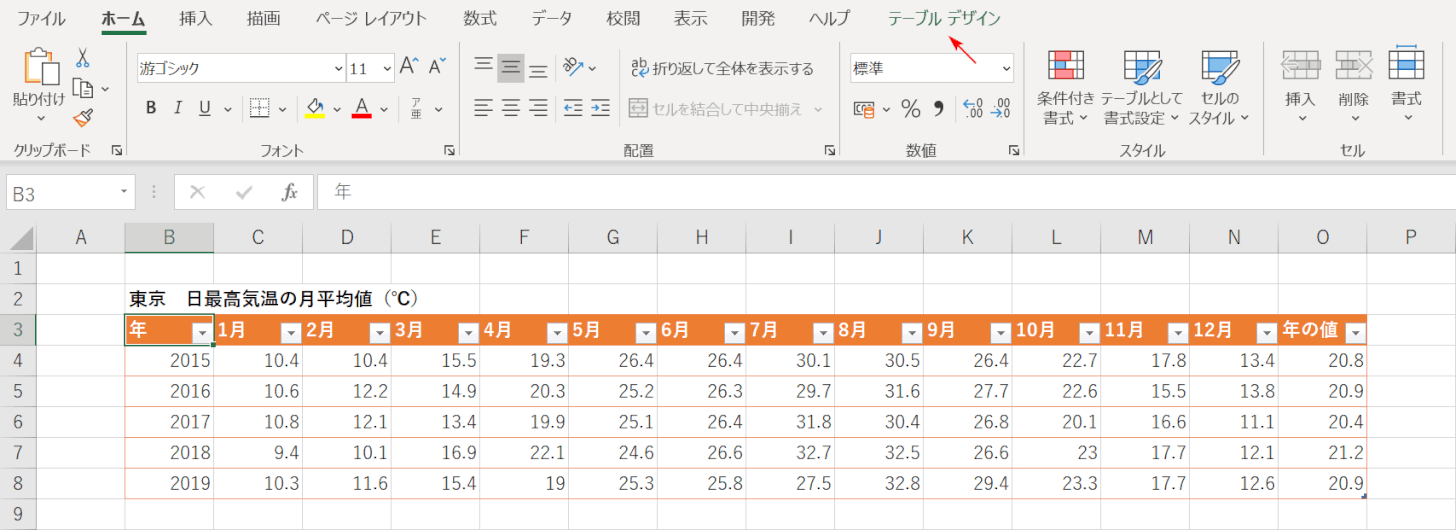The height and width of the screenshot is (530, 1456).
Task: Open font settings dialog launcher
Action: 448,150
